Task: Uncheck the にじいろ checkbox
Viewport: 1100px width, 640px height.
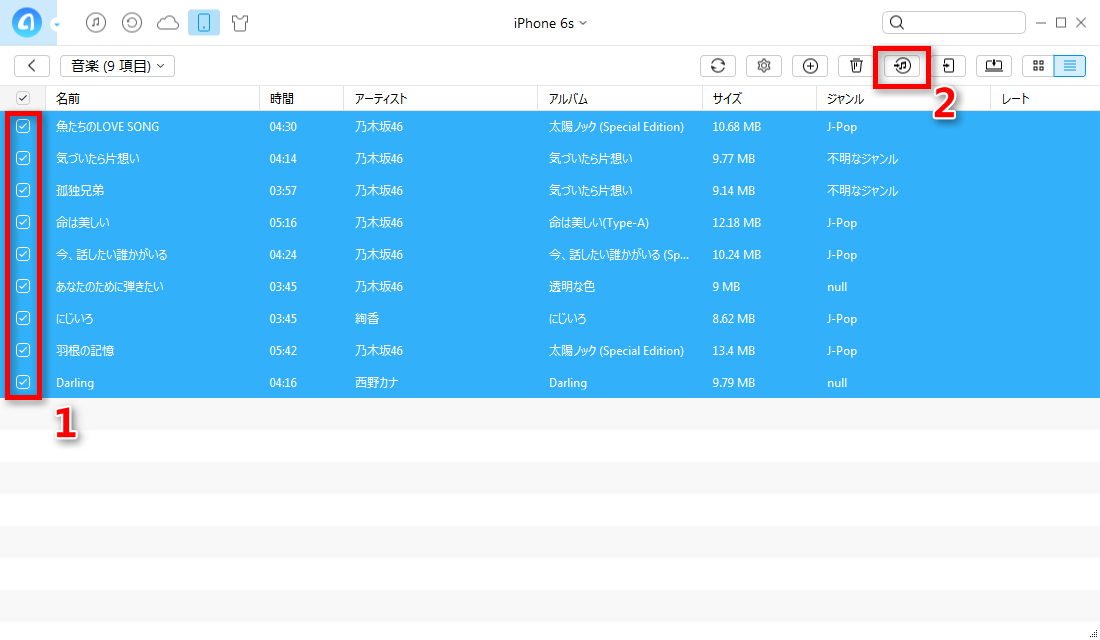Action: tap(23, 318)
